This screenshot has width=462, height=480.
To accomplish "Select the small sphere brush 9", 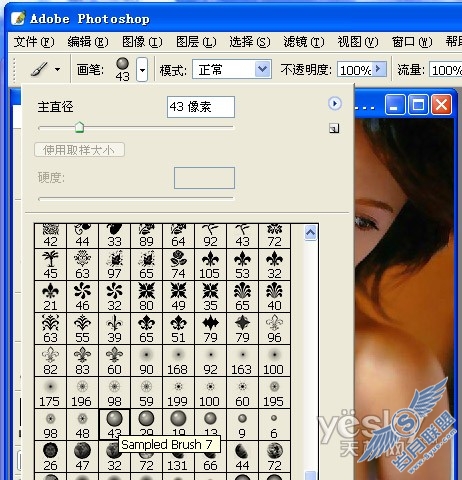I will 242,425.
